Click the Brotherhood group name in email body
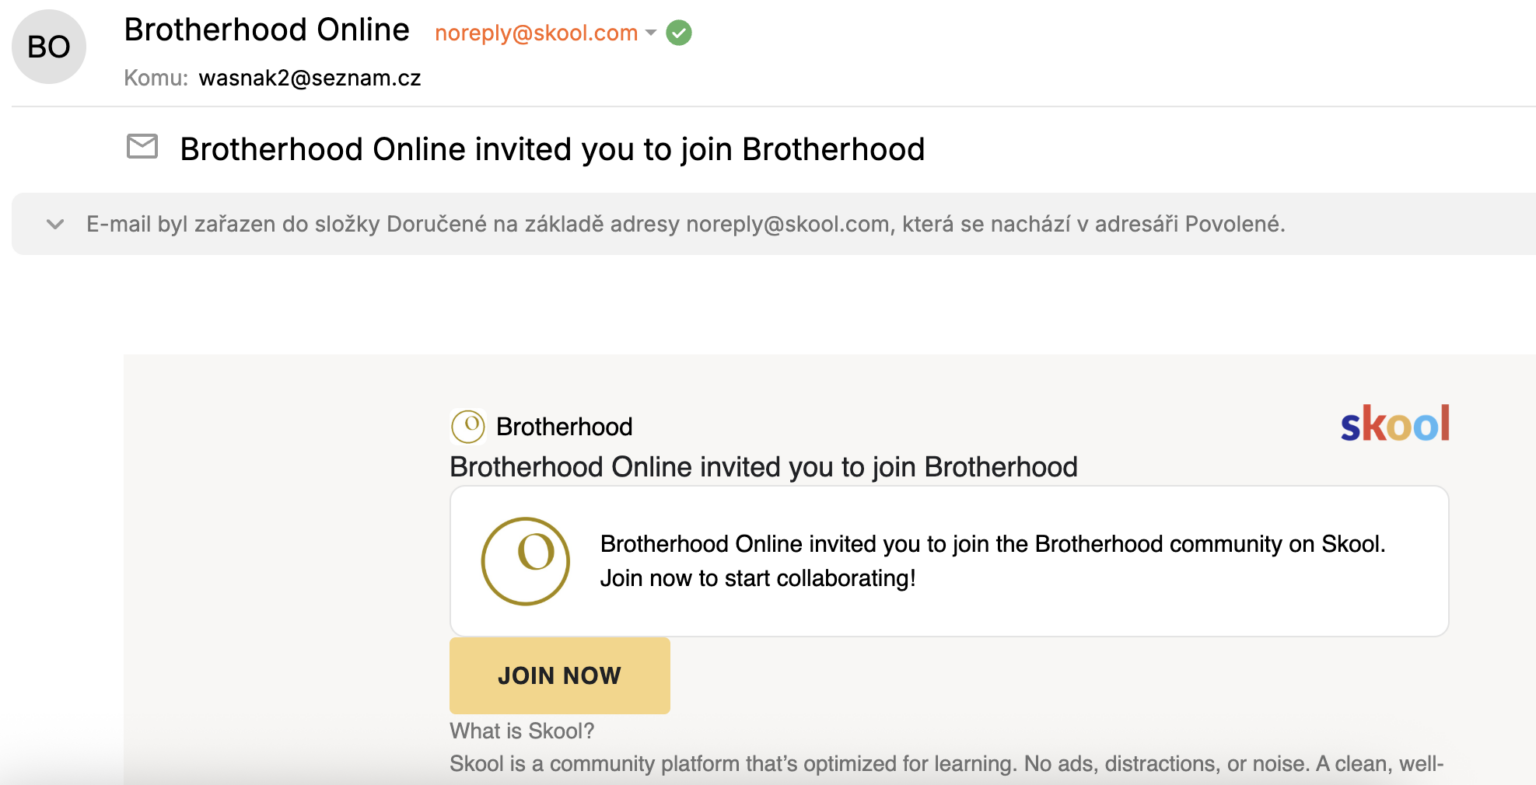Image resolution: width=1536 pixels, height=785 pixels. pyautogui.click(x=564, y=427)
